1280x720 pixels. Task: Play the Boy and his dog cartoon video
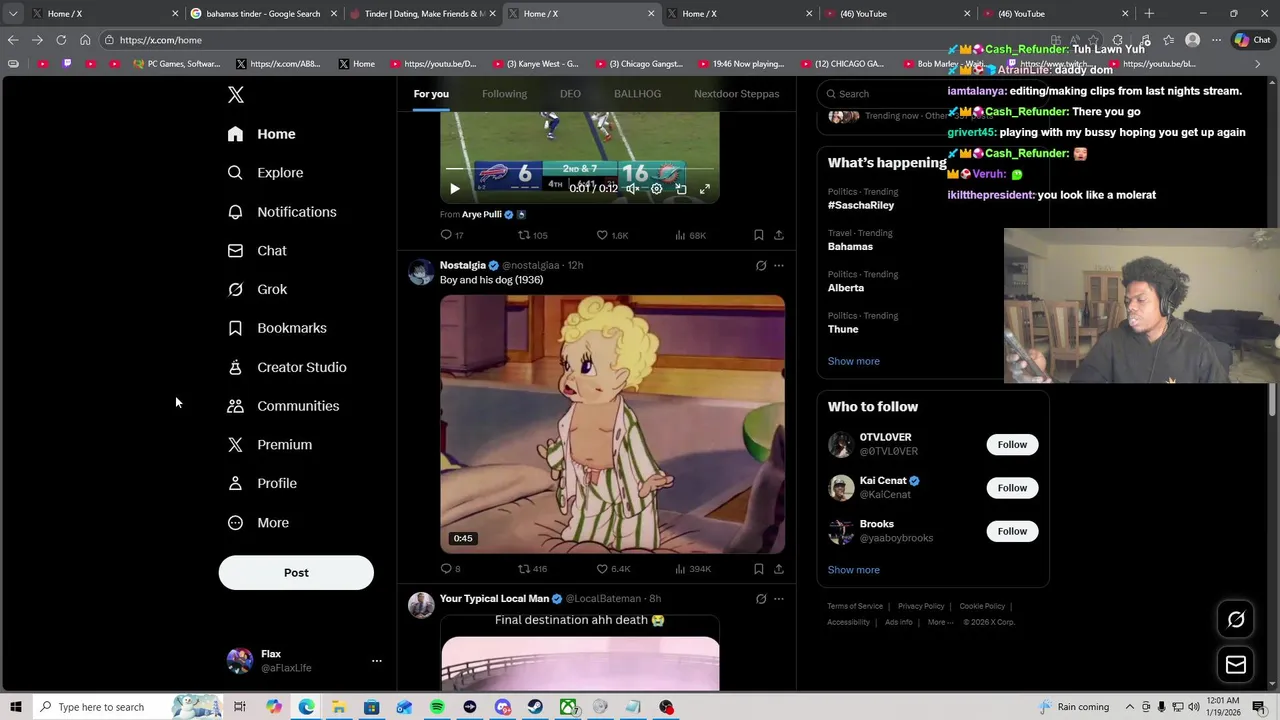click(612, 424)
